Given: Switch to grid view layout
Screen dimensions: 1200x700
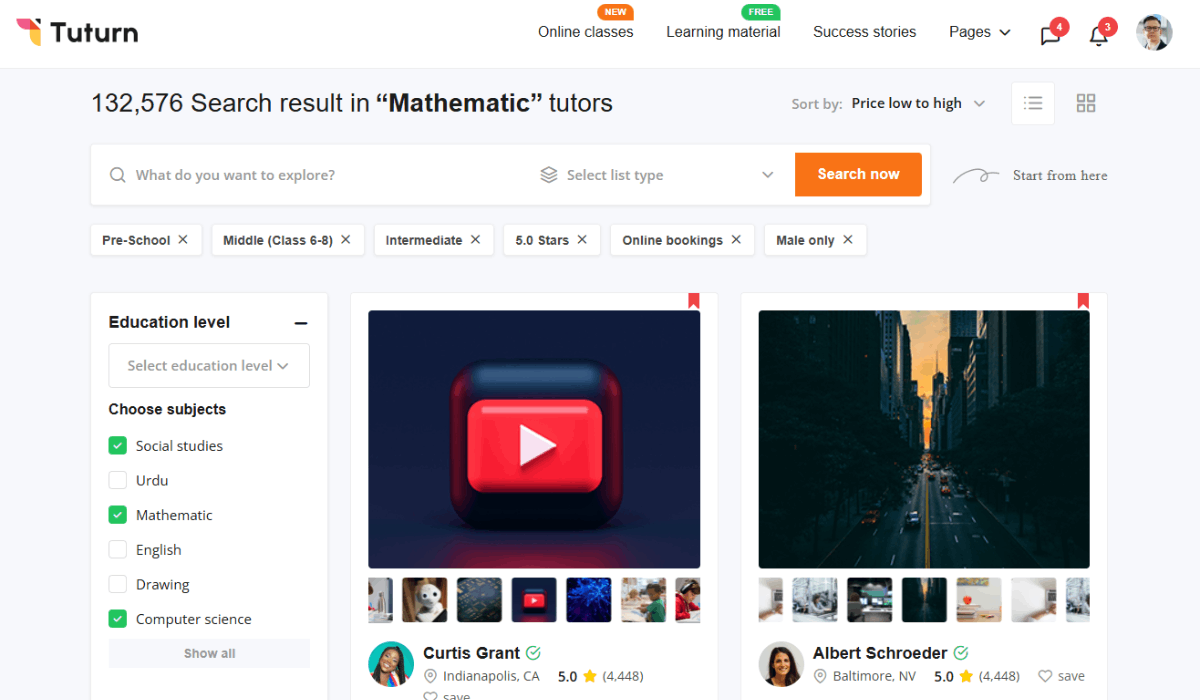Looking at the screenshot, I should [1086, 103].
